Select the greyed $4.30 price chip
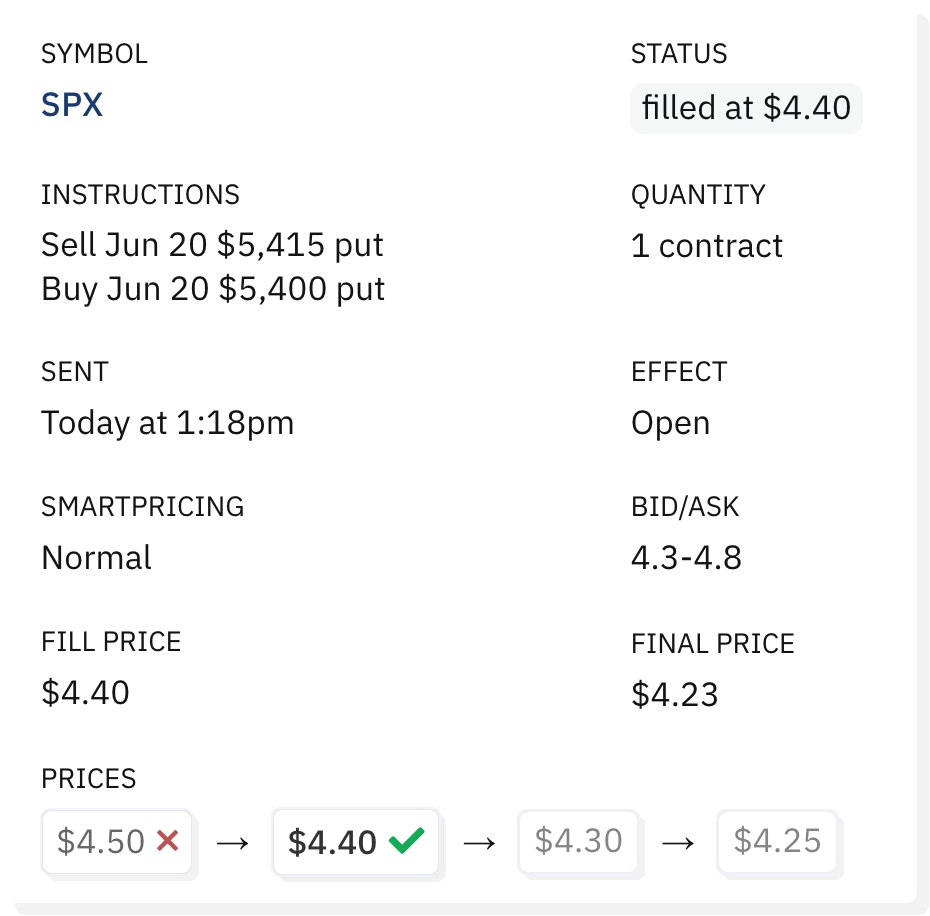930x916 pixels. tap(579, 840)
